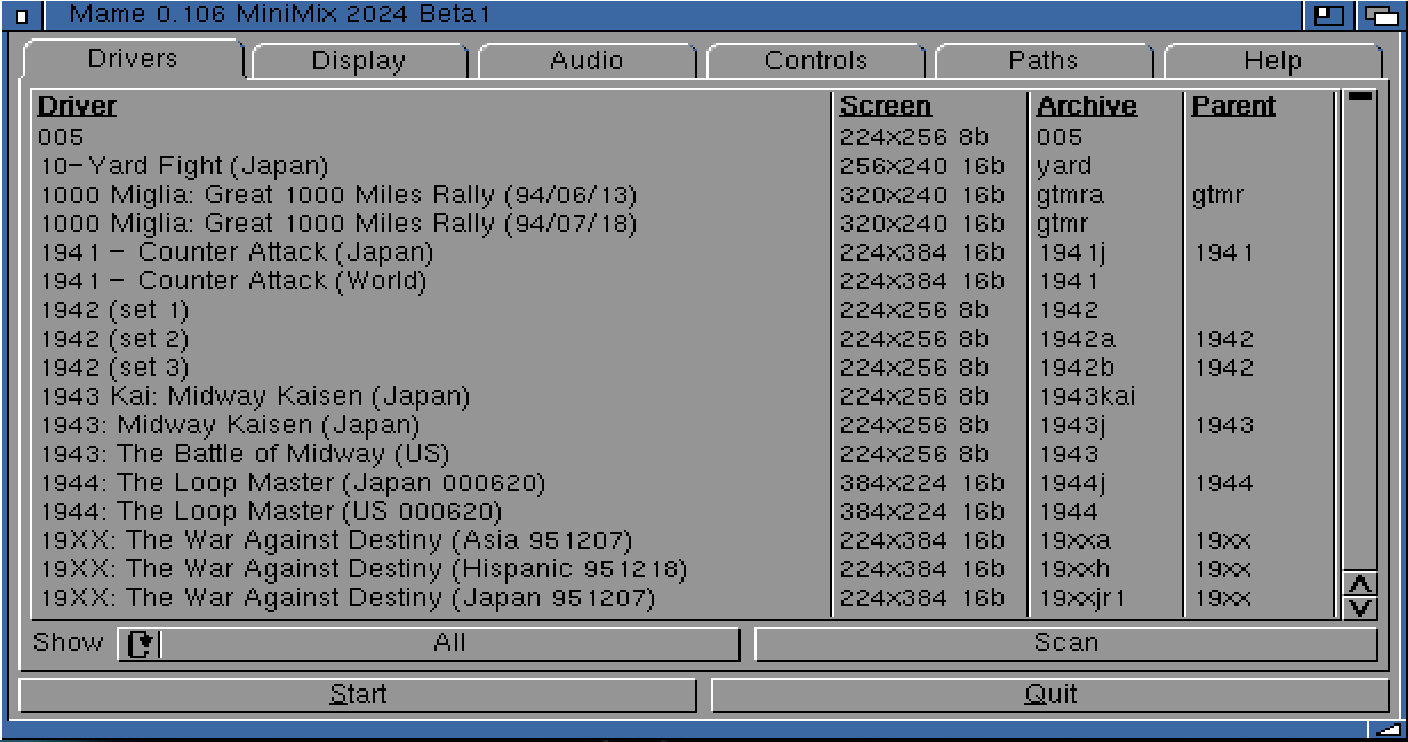Open the Show cycle gadget icon
Image resolution: width=1408 pixels, height=742 pixels.
click(x=139, y=644)
